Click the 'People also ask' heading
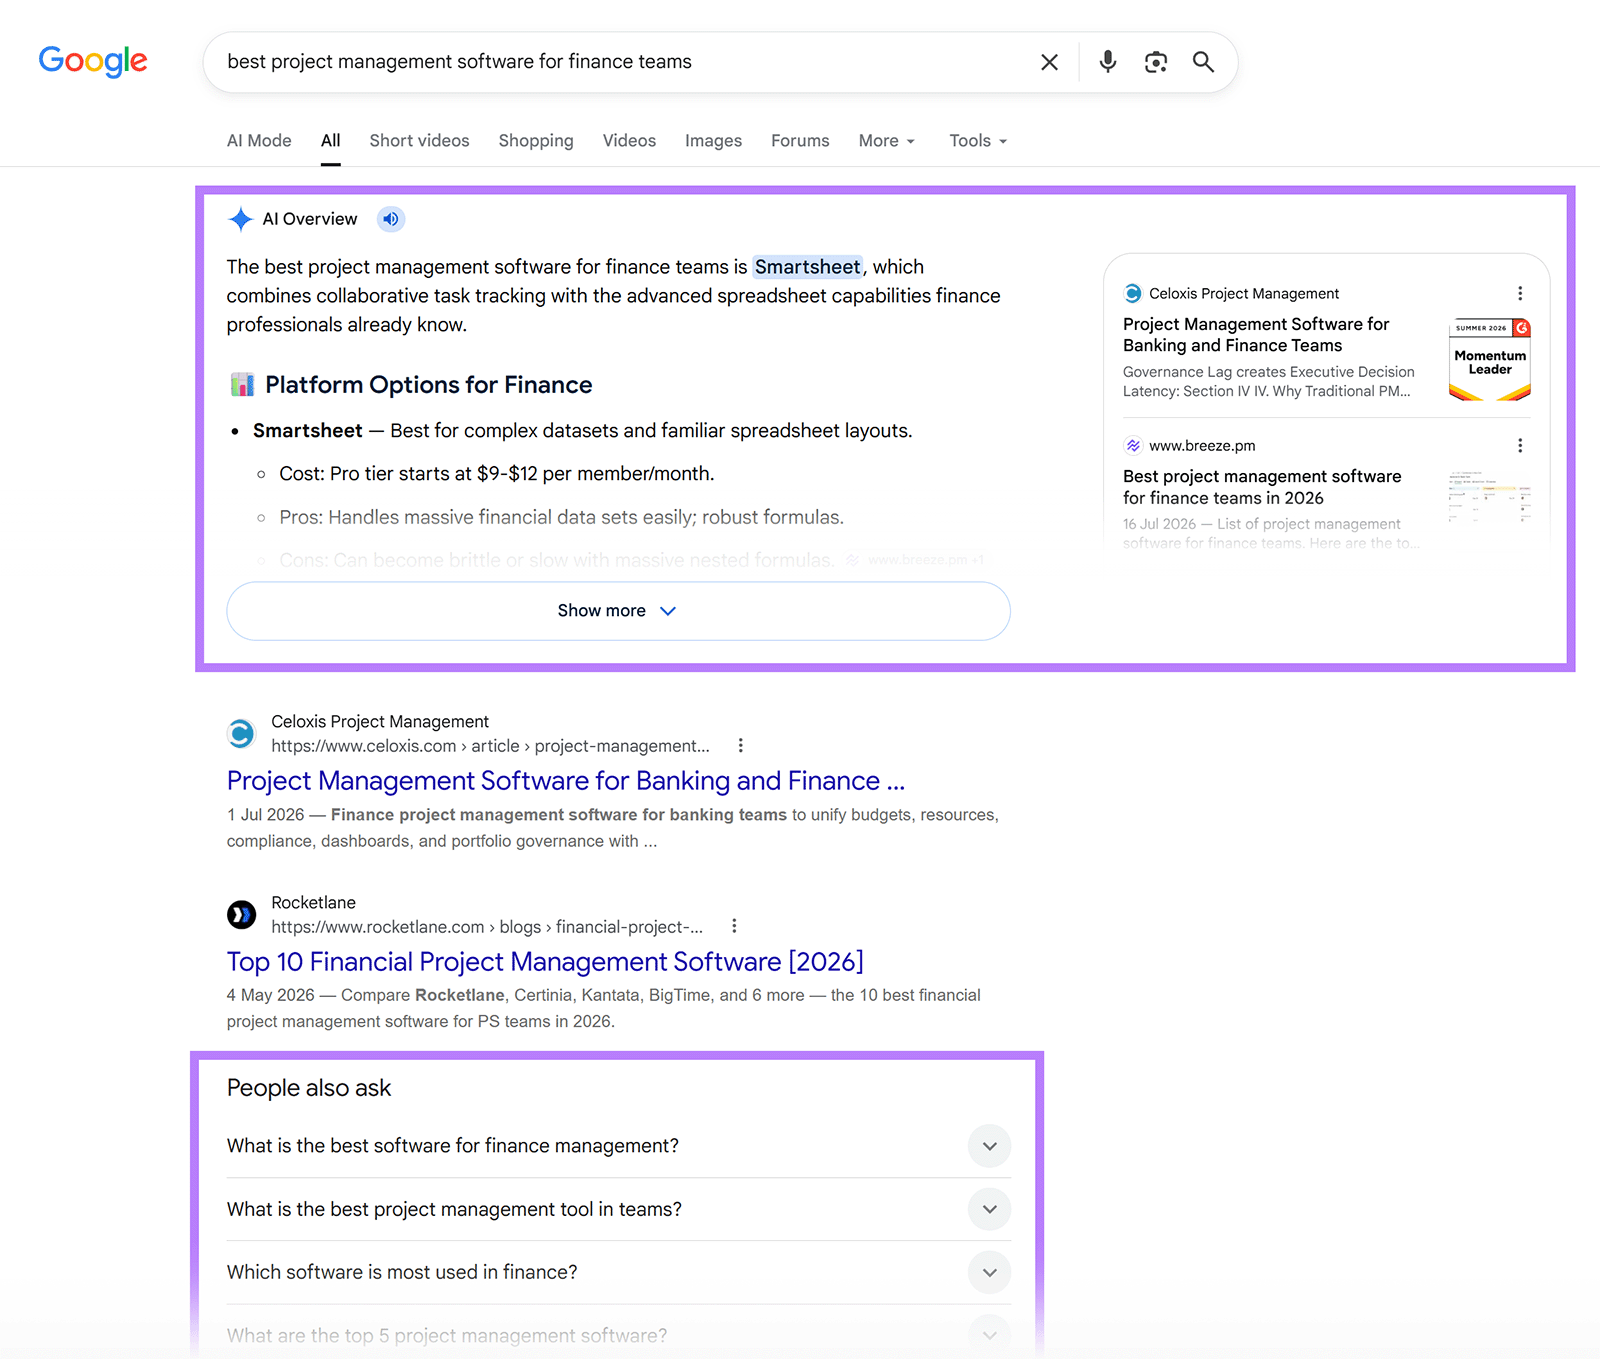1600x1359 pixels. click(309, 1088)
